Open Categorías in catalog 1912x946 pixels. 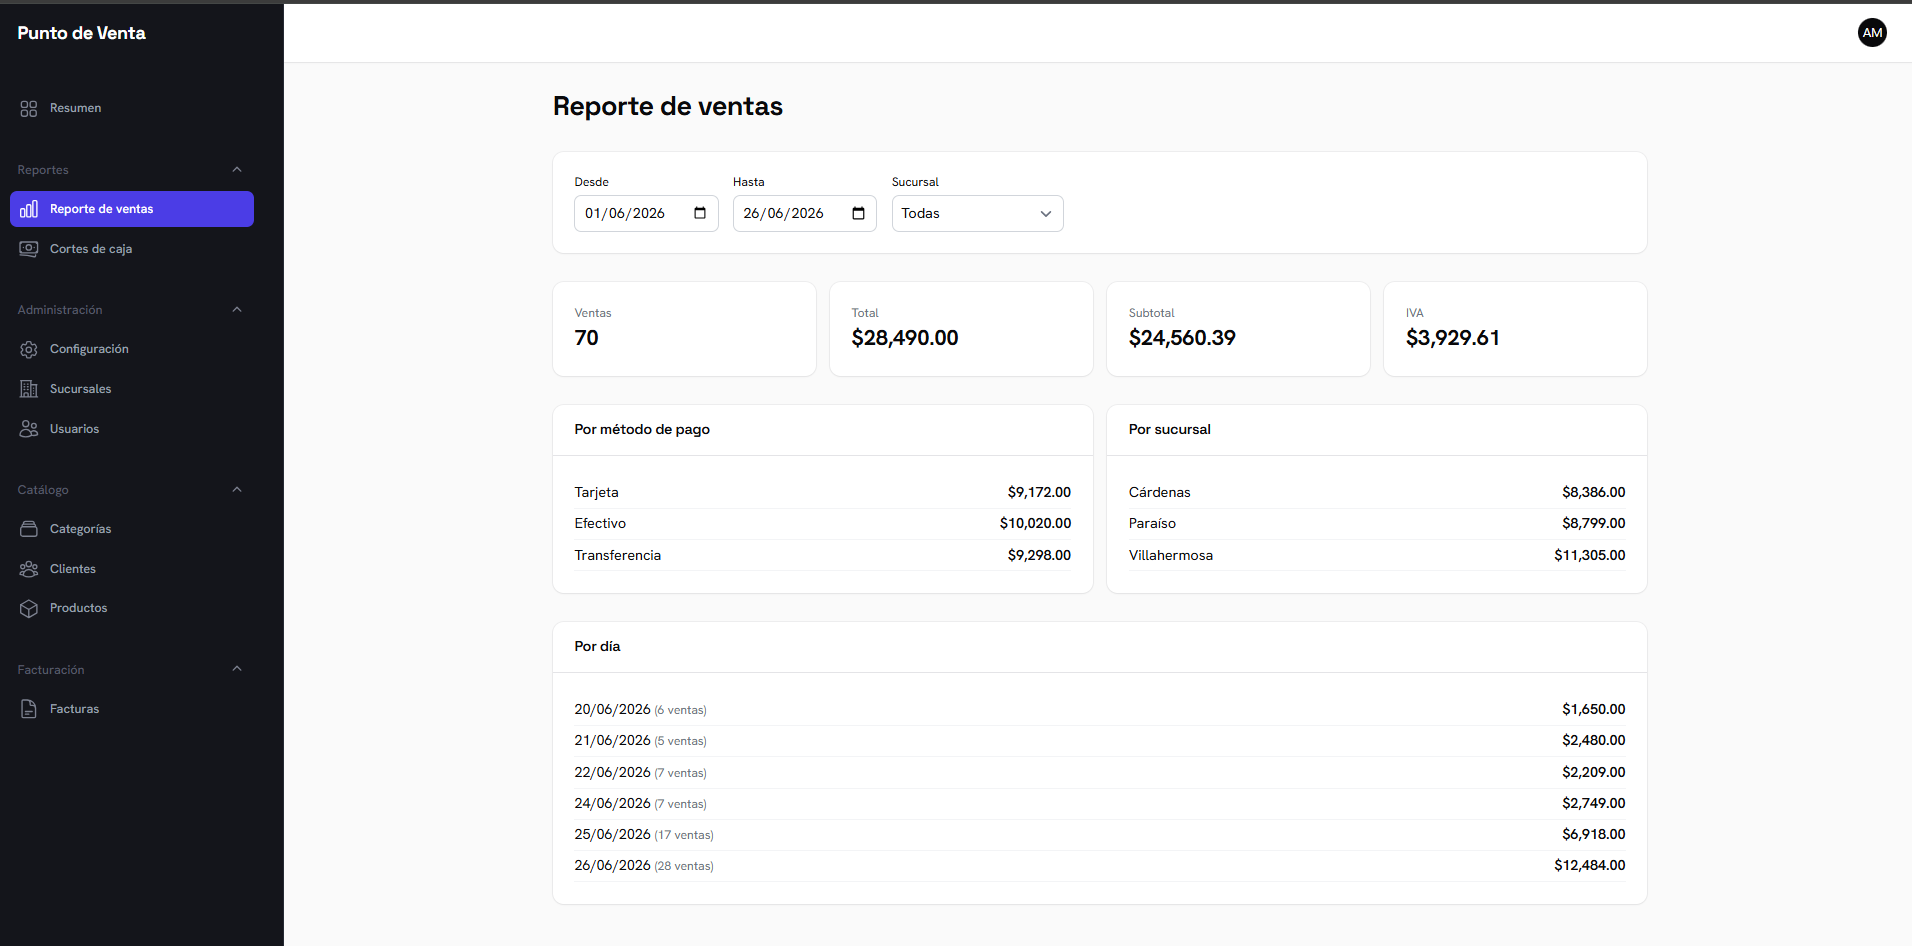point(132,529)
